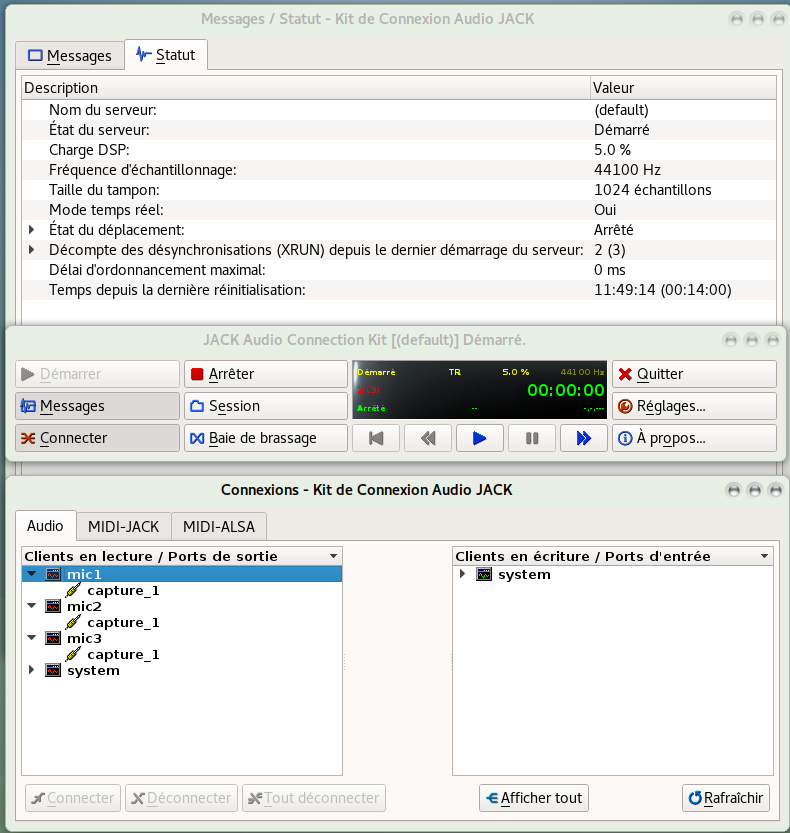
Task: Select system in input clients list
Action: (x=524, y=574)
